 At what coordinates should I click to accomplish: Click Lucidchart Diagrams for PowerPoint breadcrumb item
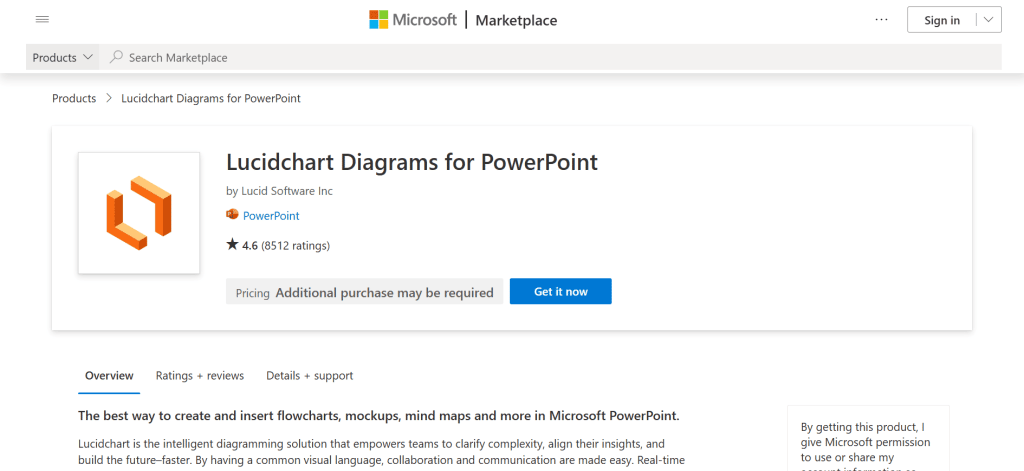[x=211, y=99]
